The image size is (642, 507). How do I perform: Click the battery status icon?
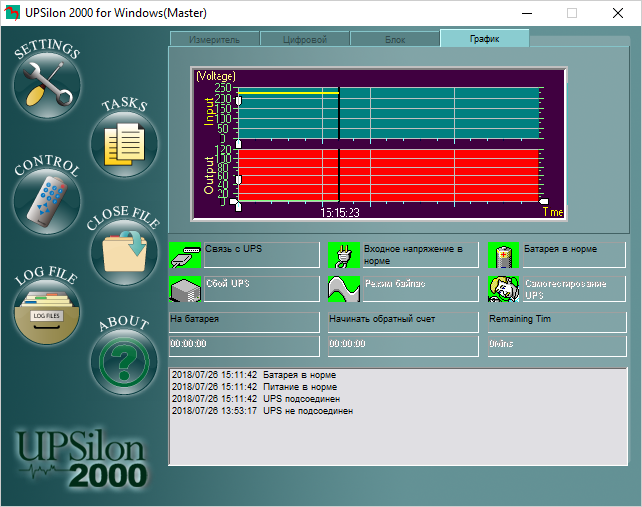coord(503,256)
